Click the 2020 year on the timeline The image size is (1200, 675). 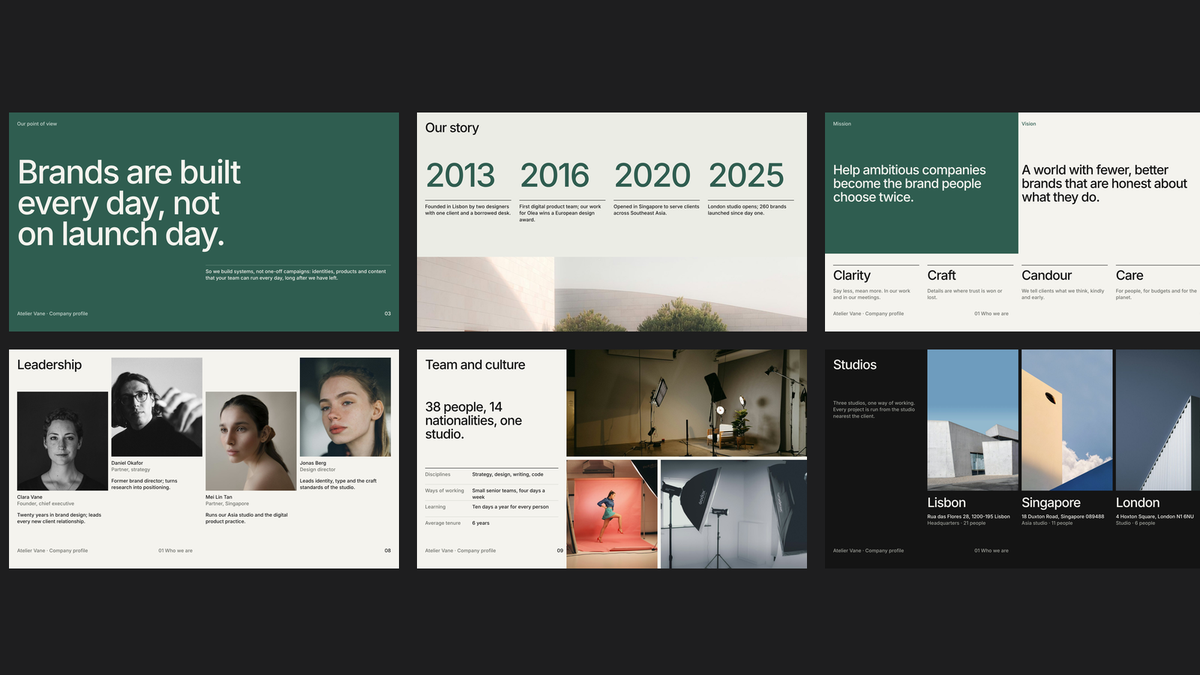[652, 176]
